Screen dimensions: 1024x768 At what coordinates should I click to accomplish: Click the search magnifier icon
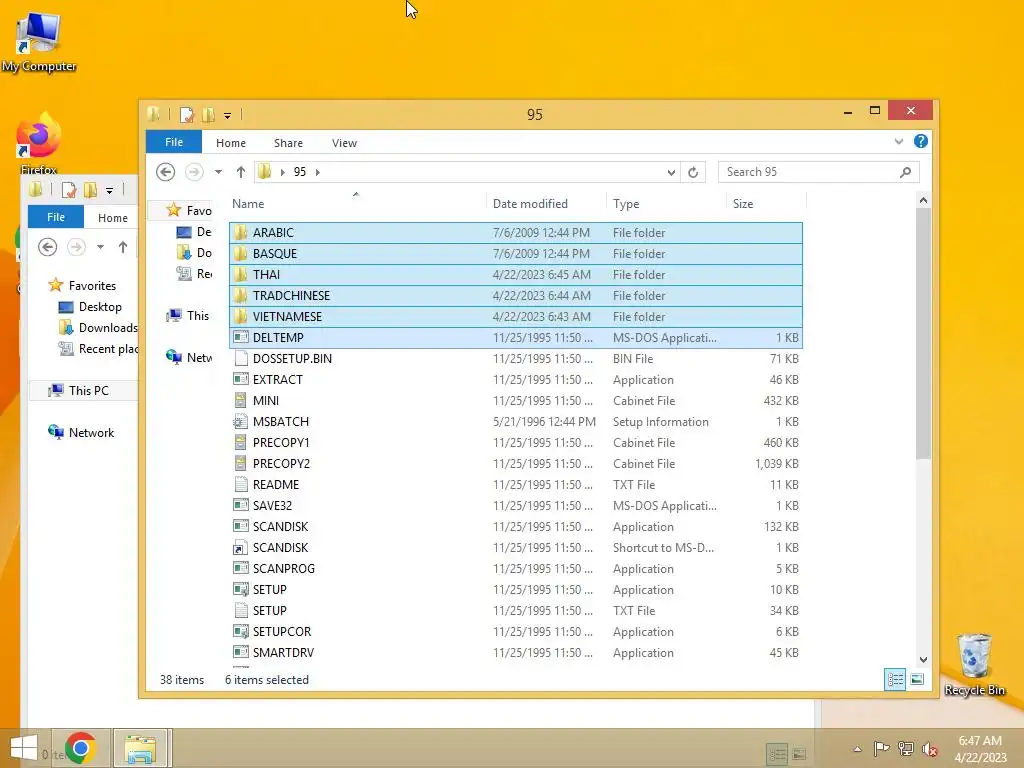point(905,172)
